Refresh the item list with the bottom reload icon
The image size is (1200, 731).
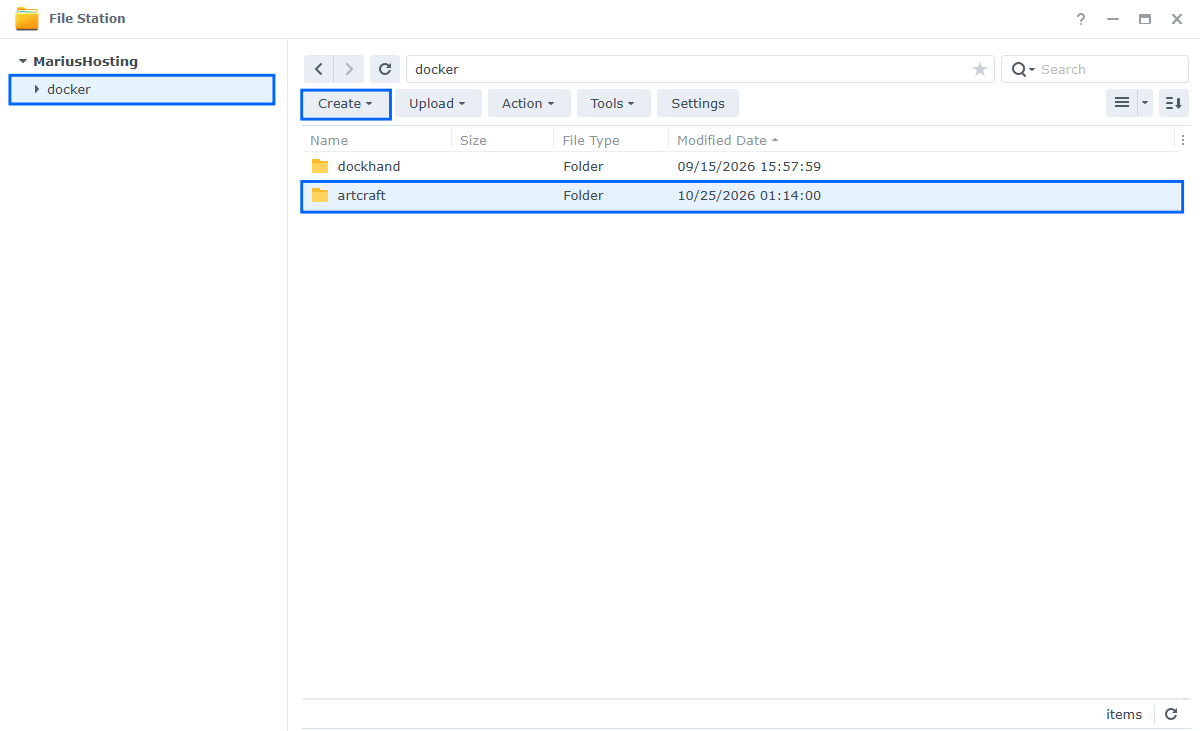(1171, 714)
